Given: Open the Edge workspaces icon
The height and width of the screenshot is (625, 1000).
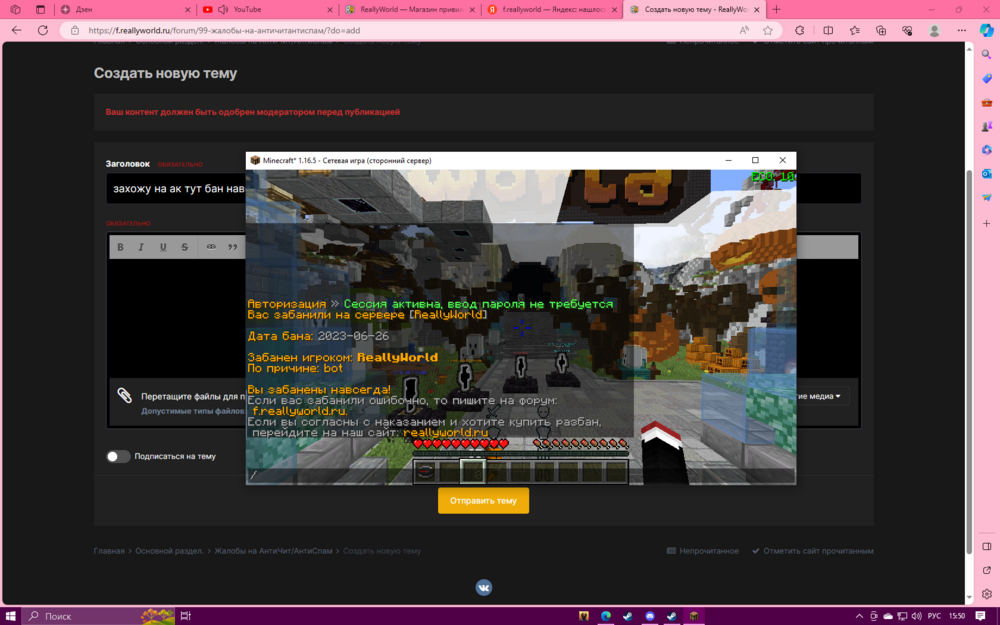Looking at the screenshot, I should click(x=15, y=10).
